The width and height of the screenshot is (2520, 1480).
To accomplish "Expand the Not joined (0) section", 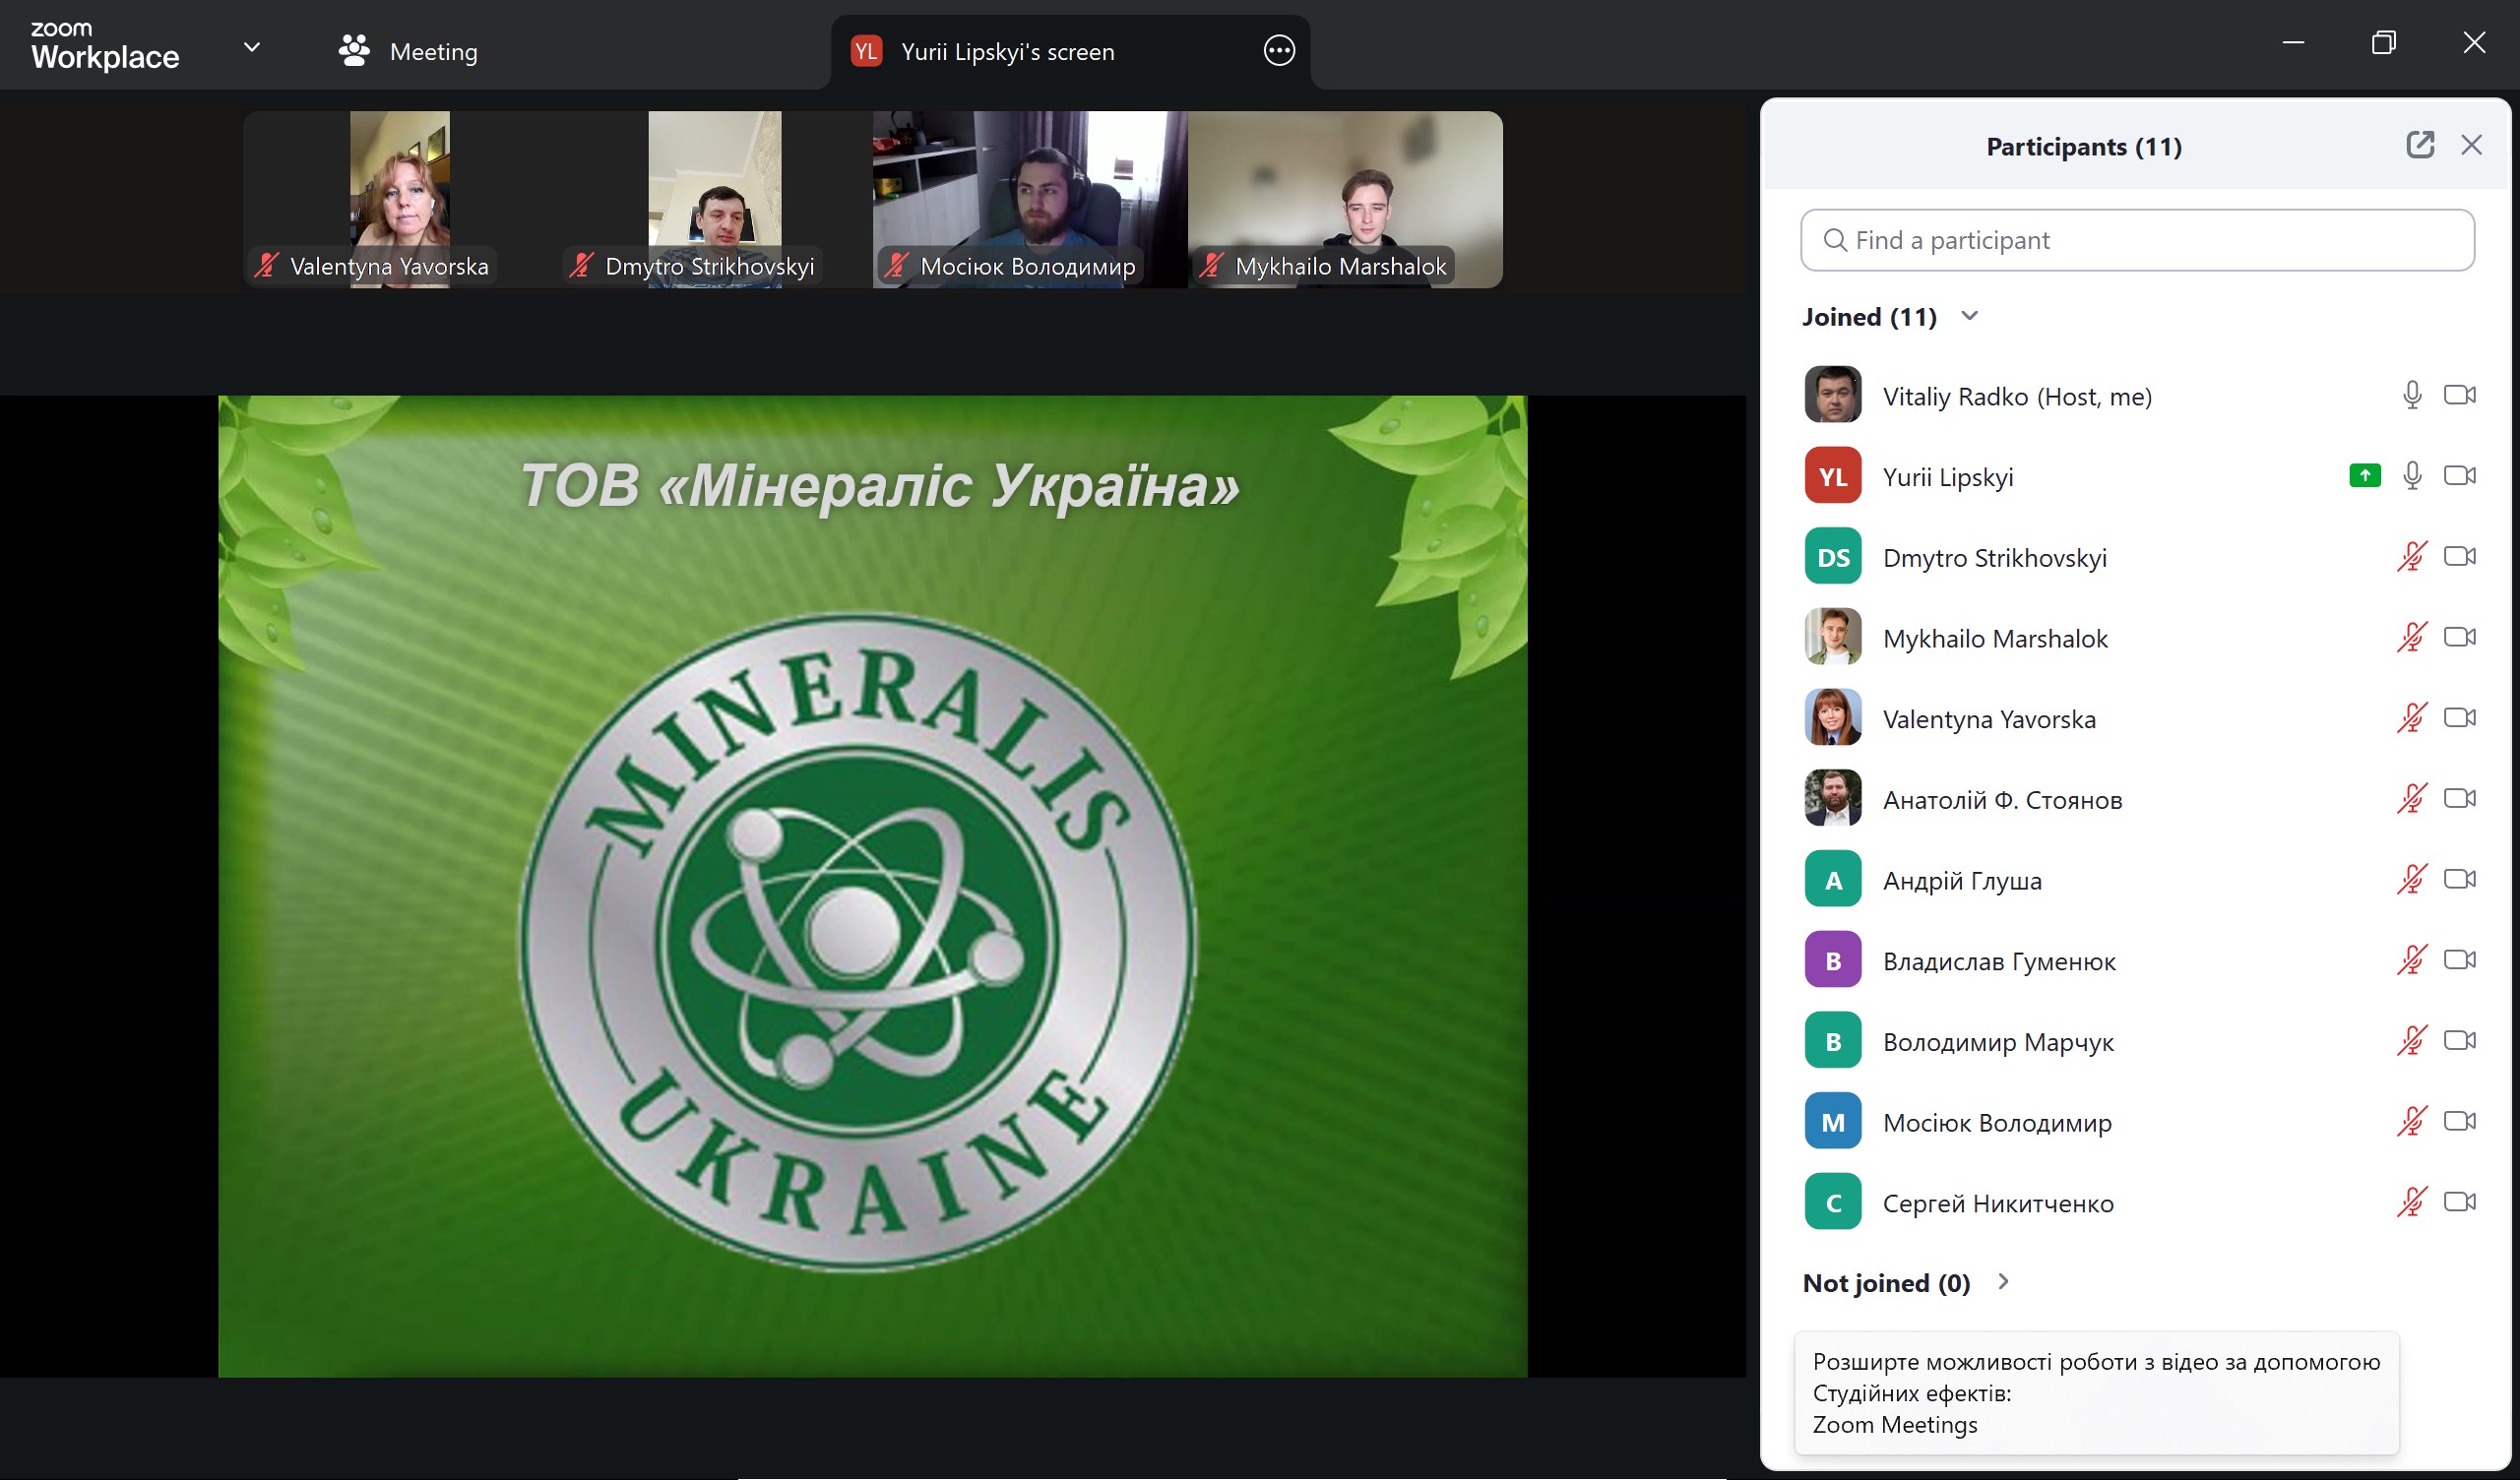I will pyautogui.click(x=2003, y=1282).
